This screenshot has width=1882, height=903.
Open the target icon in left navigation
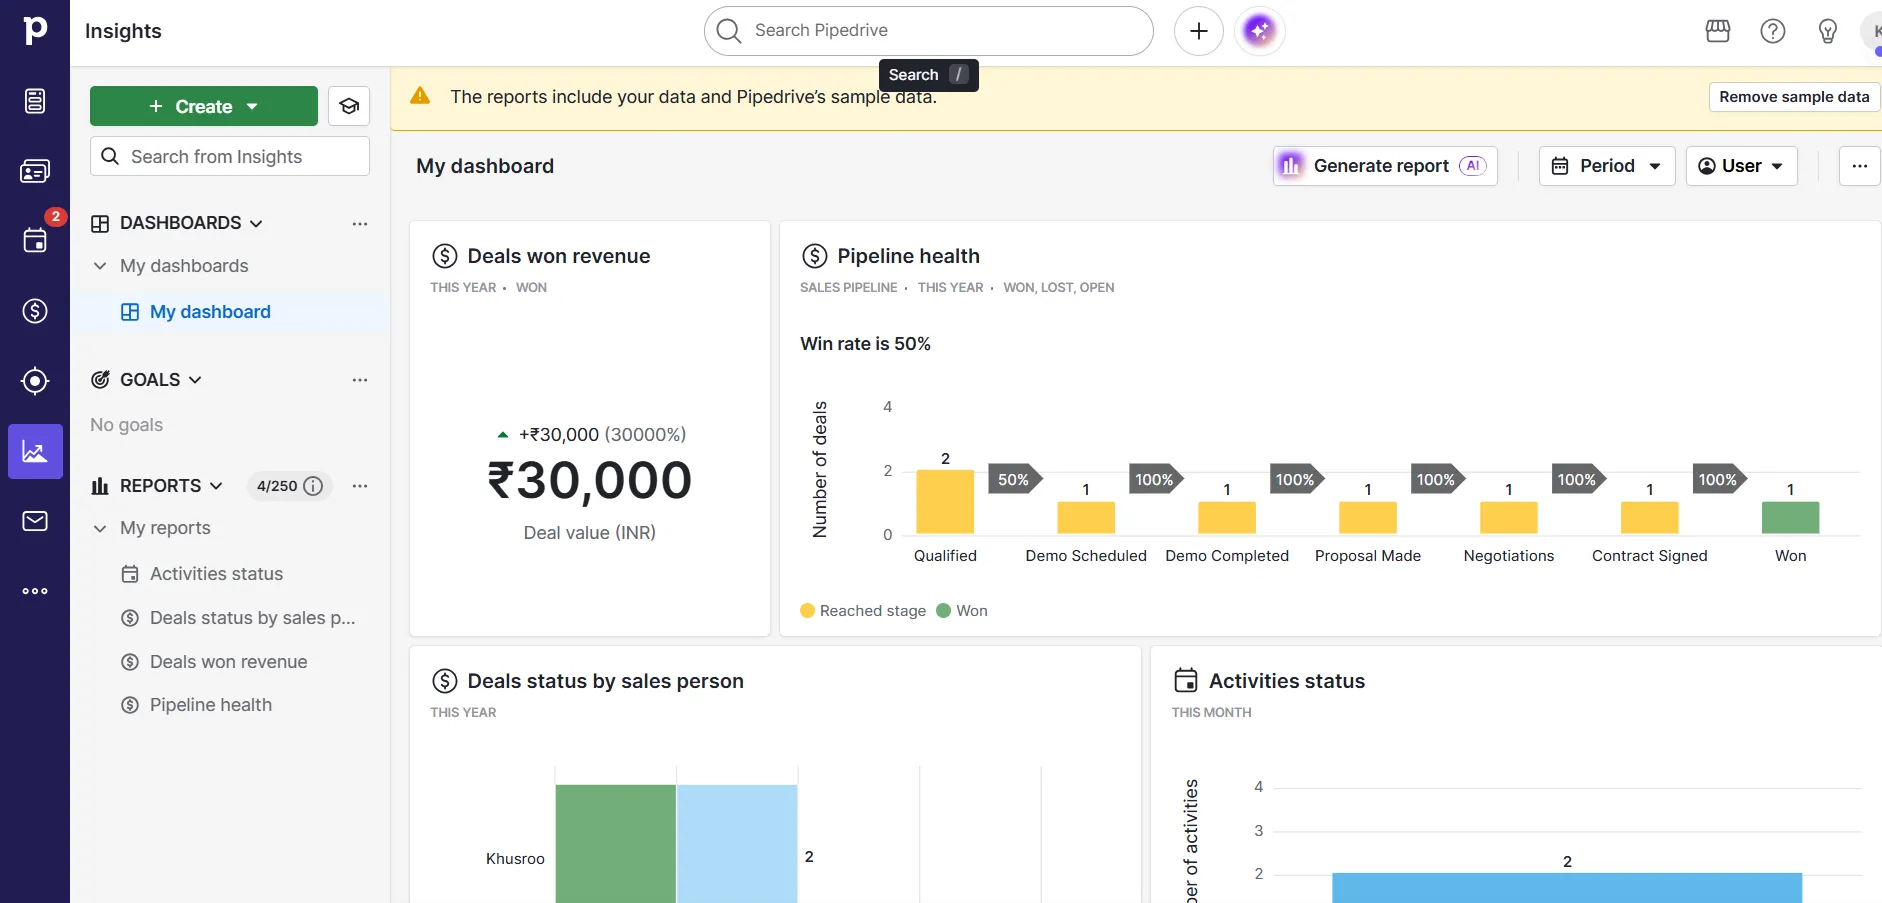click(35, 381)
